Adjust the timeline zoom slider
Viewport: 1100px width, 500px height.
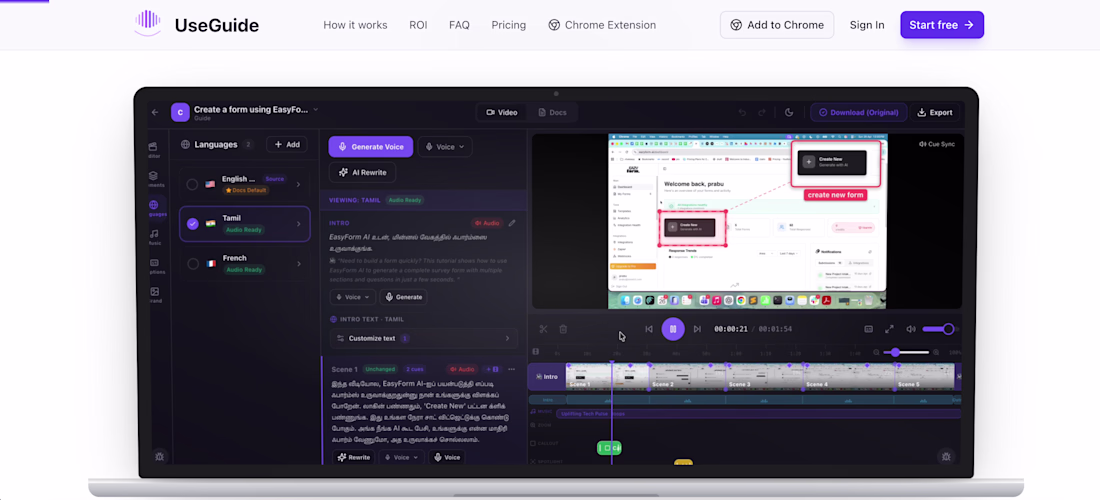(x=906, y=352)
